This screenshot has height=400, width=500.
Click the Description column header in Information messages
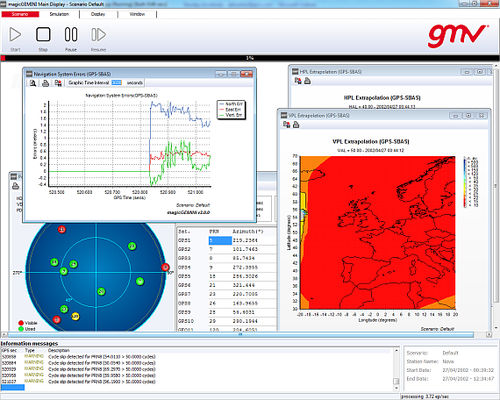(59, 350)
